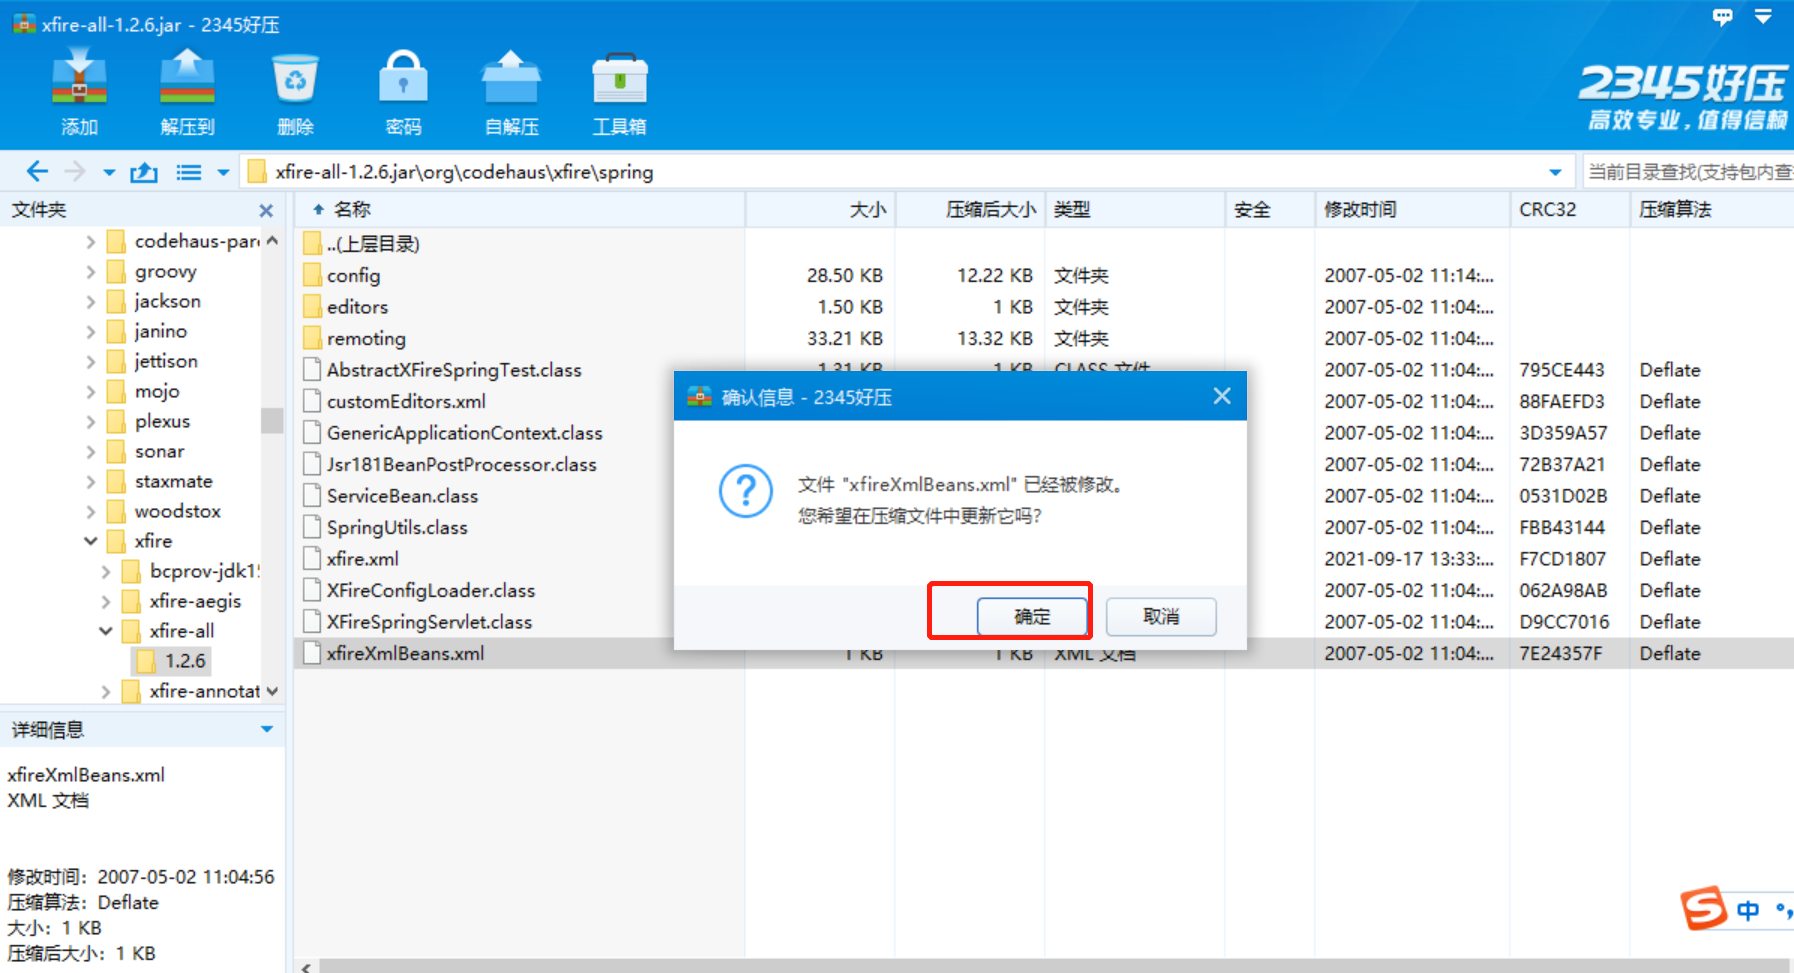Sort by 大小 column header
The image size is (1794, 973).
(821, 210)
